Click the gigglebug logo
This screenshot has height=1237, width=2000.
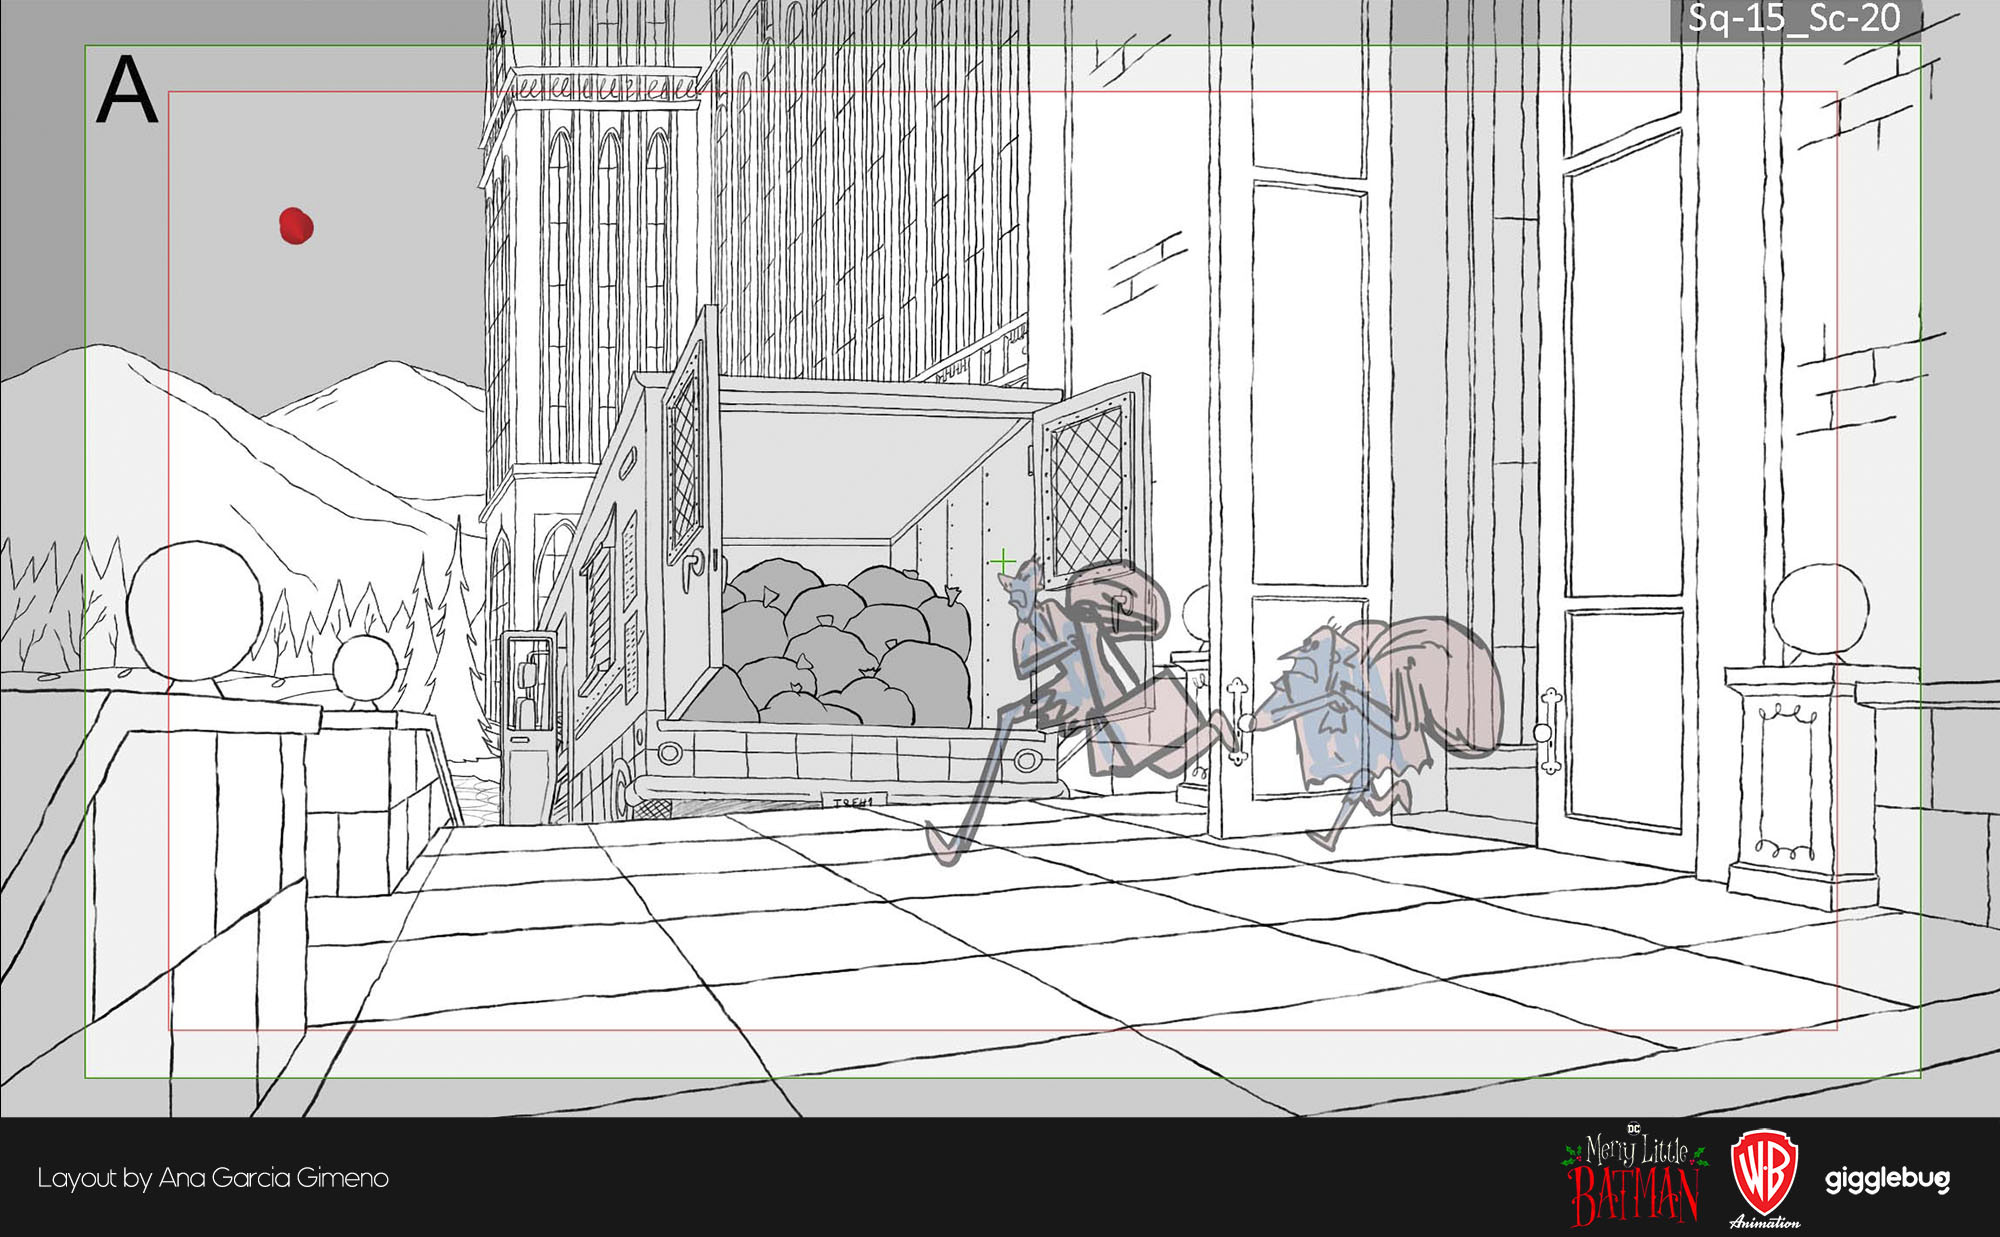1887,1180
